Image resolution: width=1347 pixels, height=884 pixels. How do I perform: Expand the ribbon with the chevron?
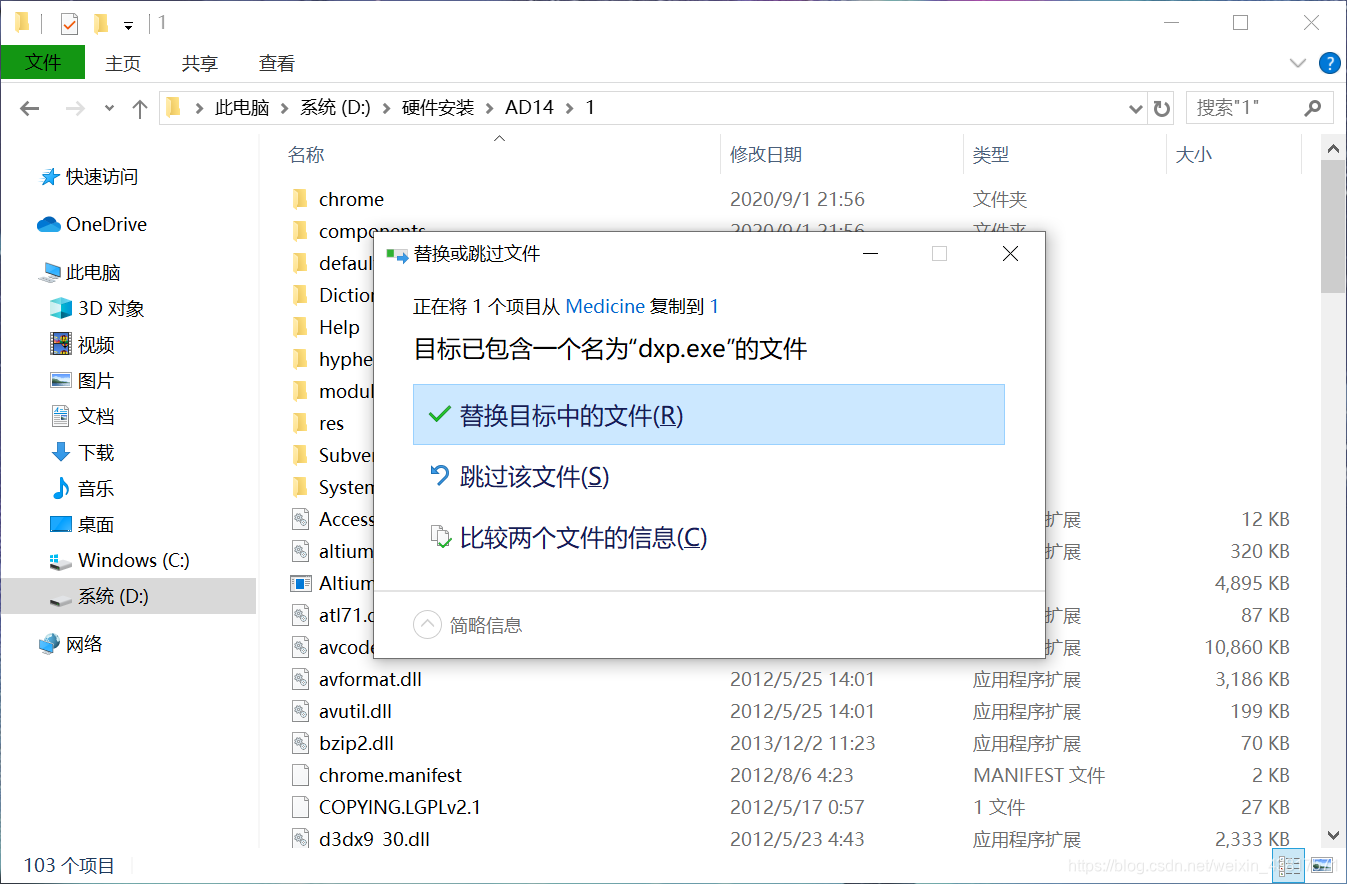[x=1298, y=63]
